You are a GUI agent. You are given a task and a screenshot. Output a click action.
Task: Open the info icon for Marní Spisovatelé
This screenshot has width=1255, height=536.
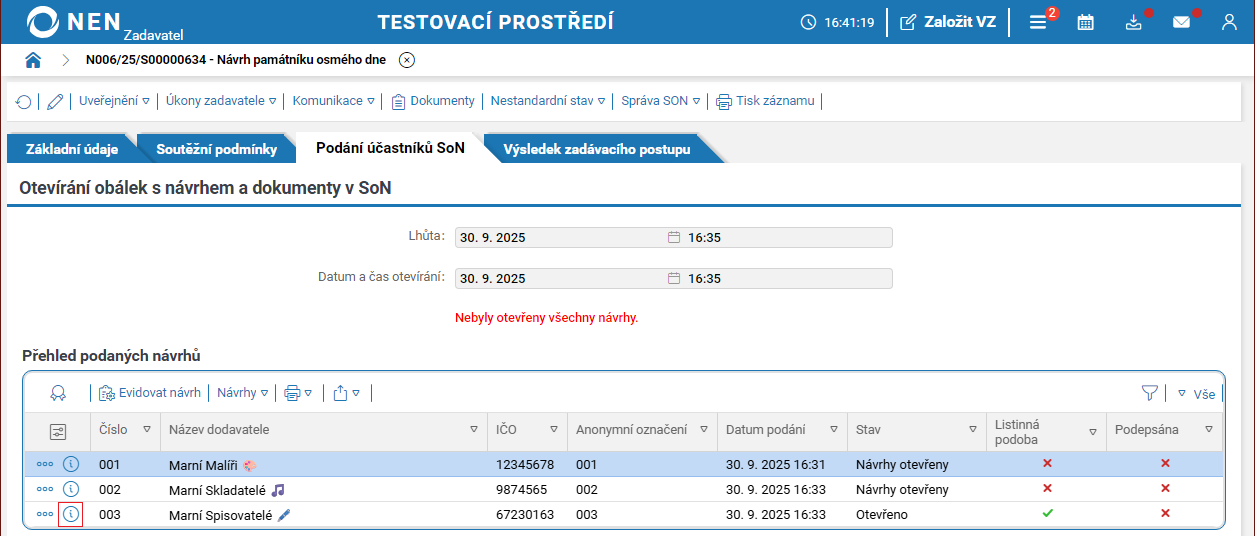point(71,514)
